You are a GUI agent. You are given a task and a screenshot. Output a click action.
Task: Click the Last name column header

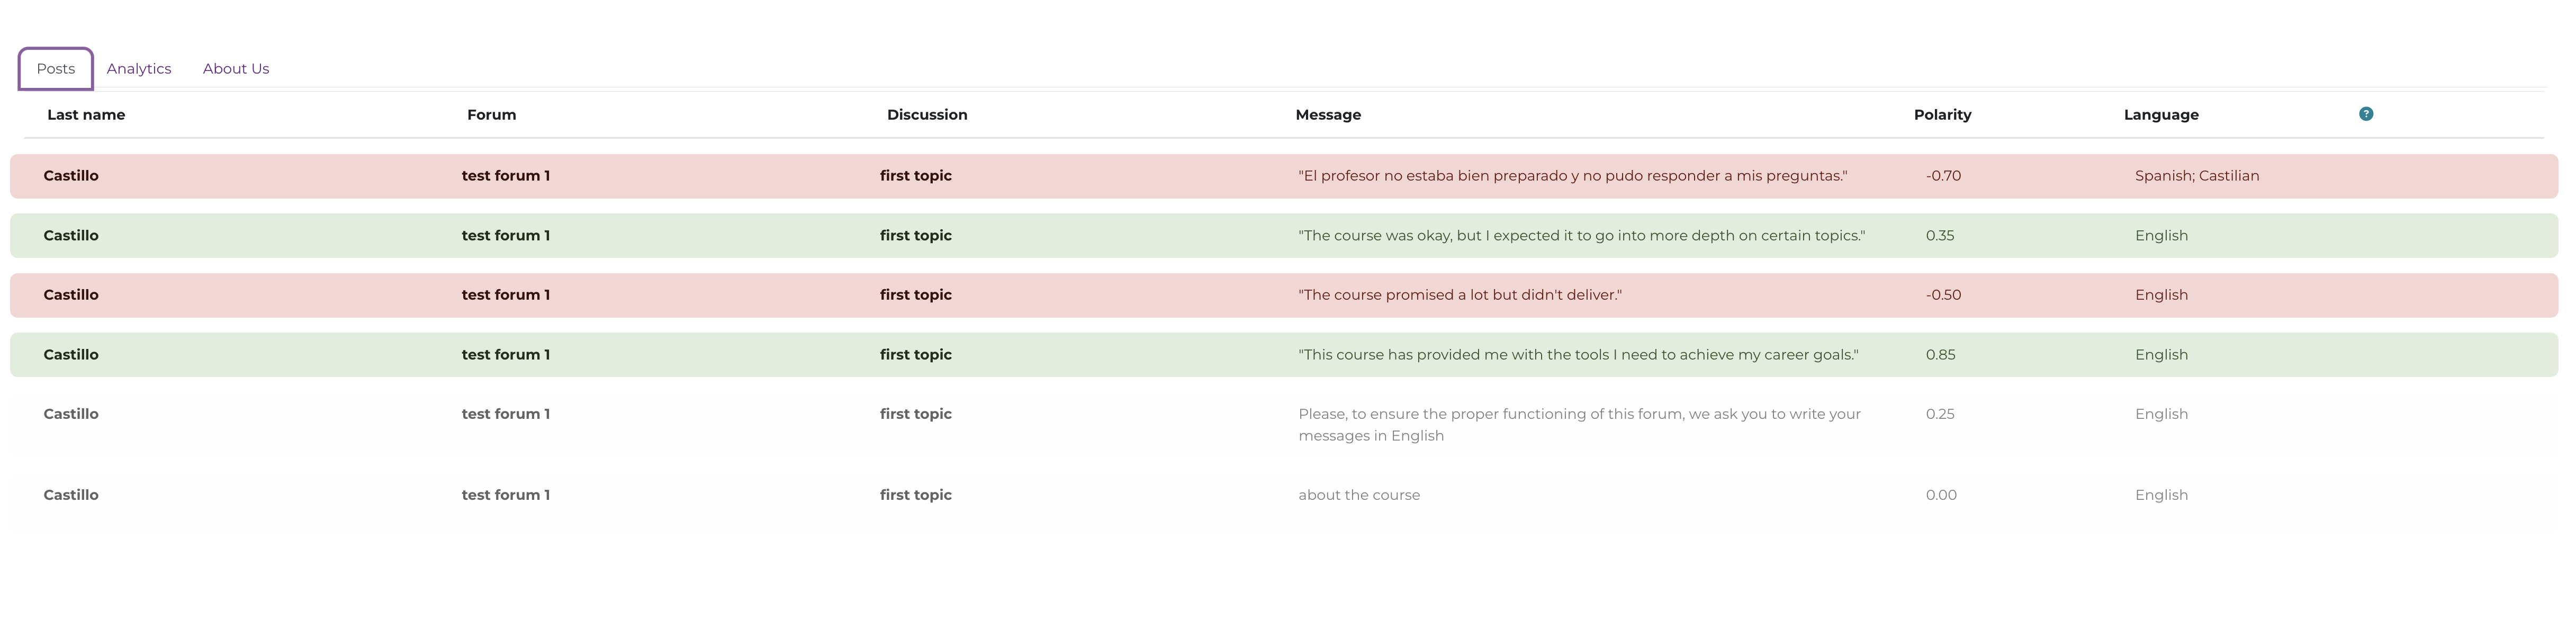86,115
